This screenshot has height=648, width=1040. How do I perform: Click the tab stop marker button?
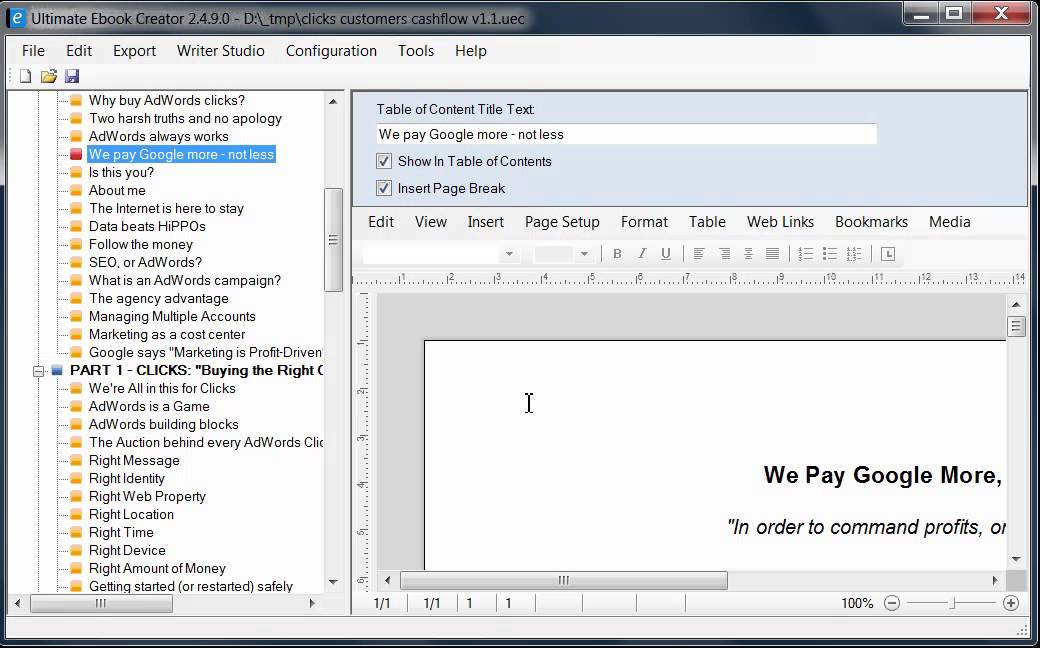click(888, 253)
